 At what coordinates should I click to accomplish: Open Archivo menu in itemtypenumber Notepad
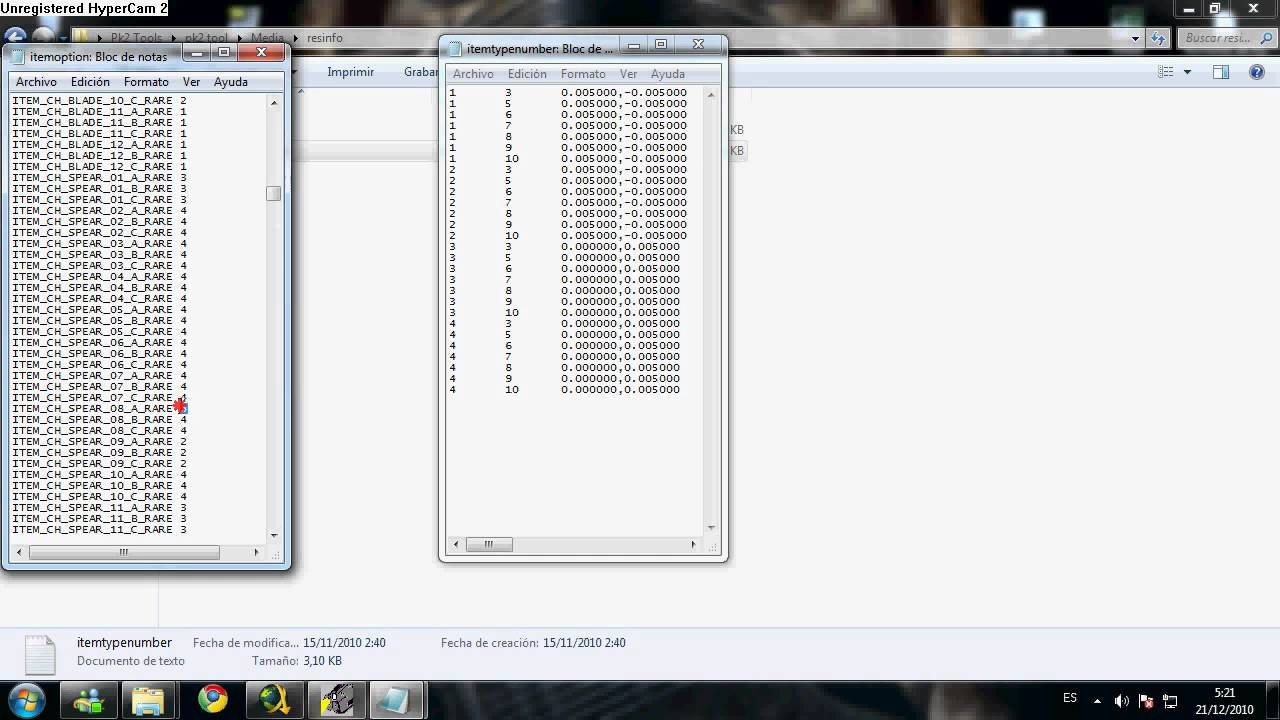tap(473, 74)
